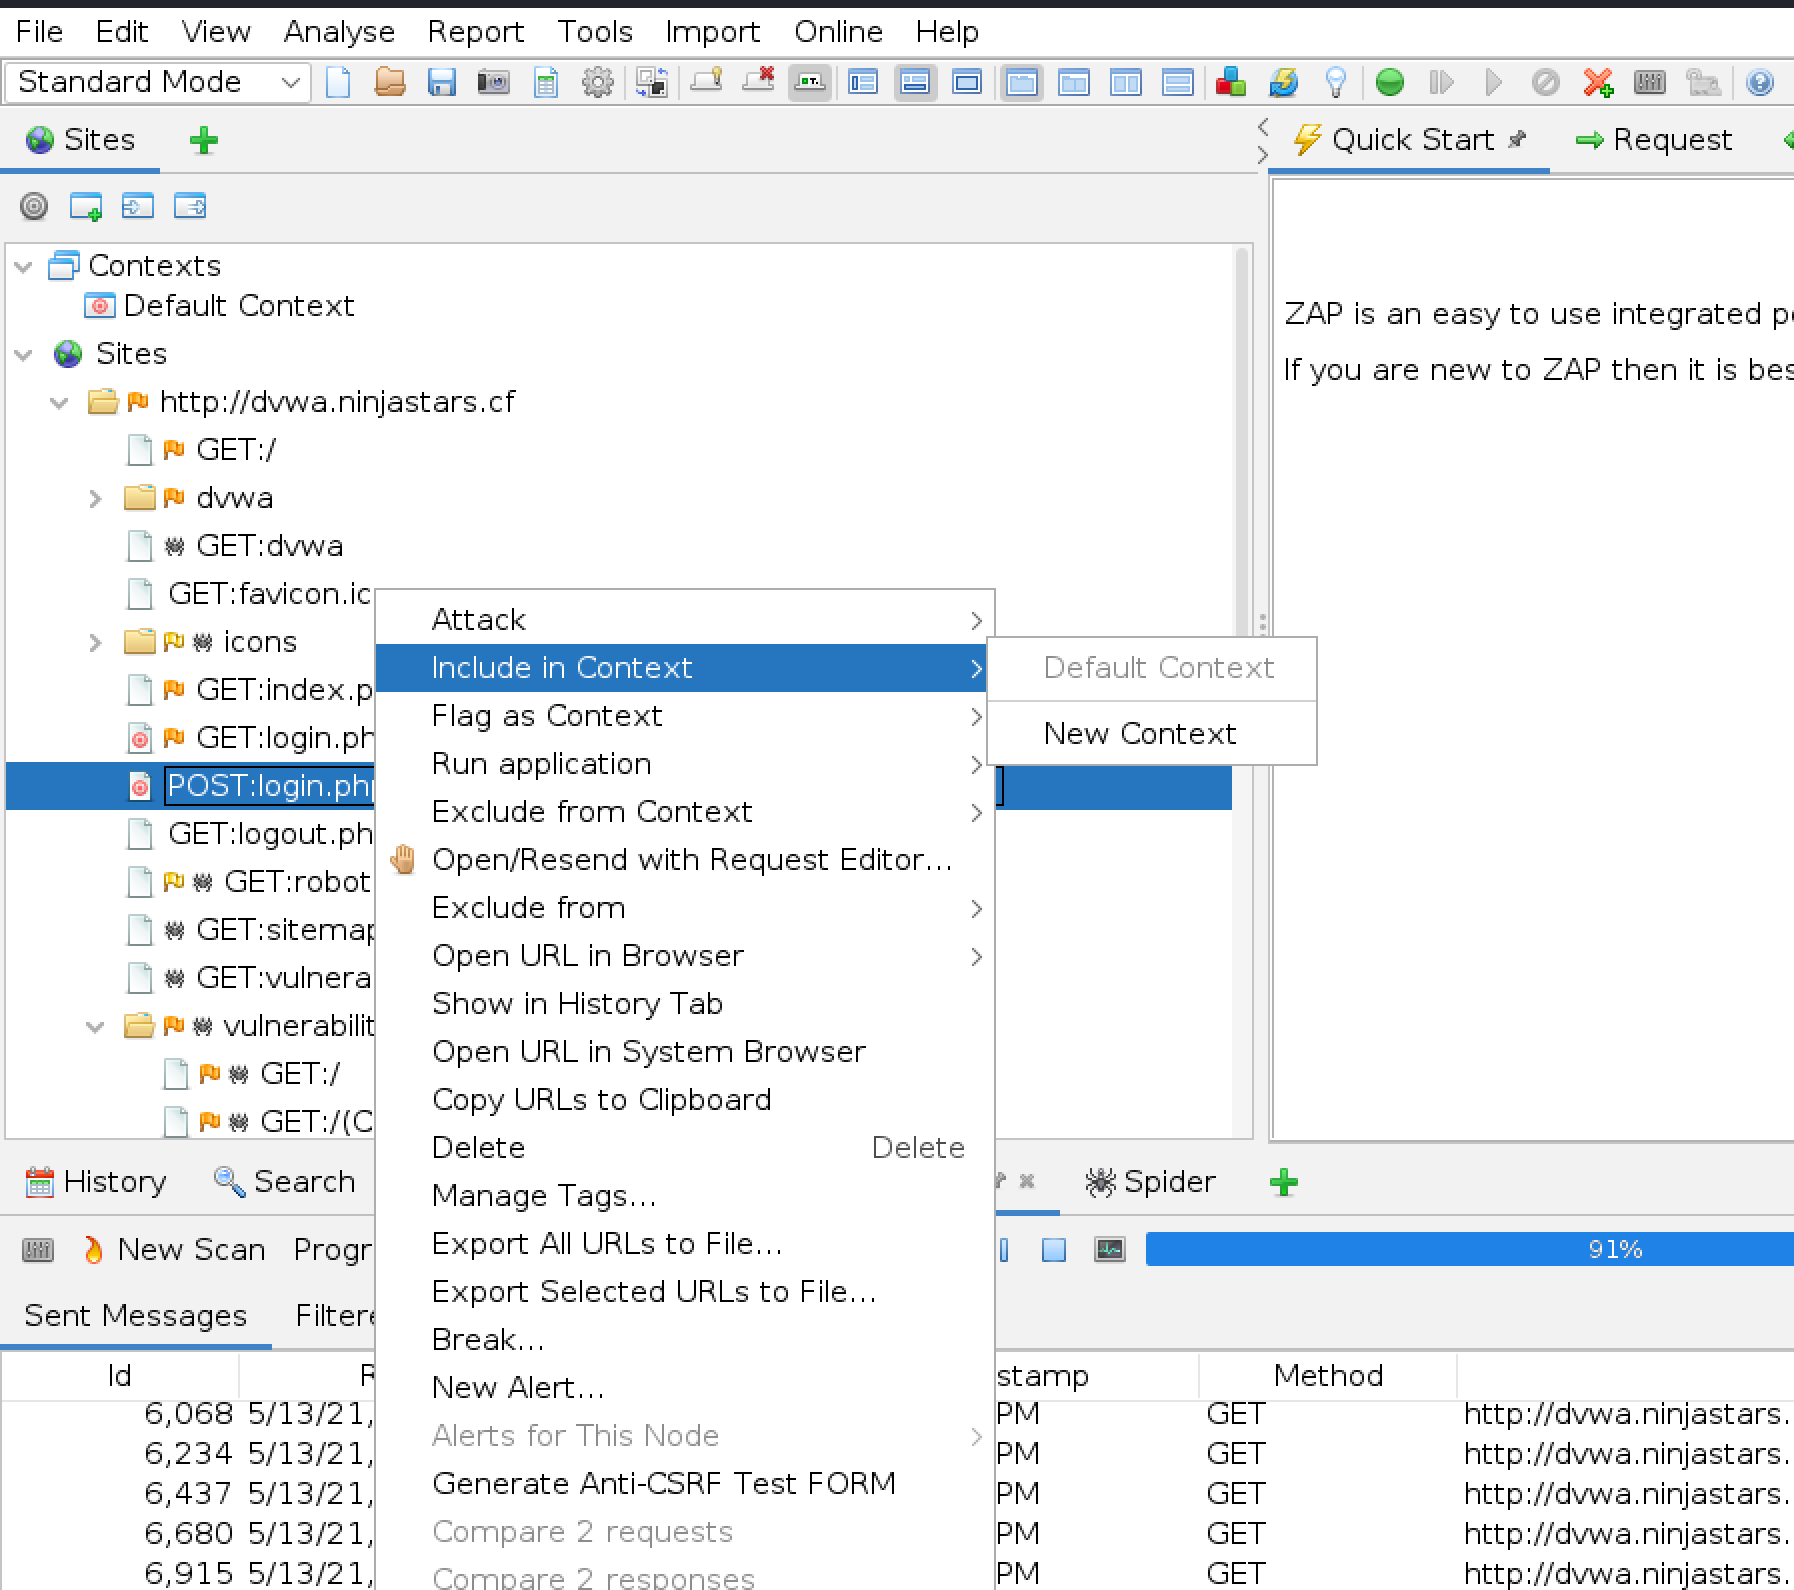This screenshot has height=1590, width=1794.
Task: Toggle the green break-on-all-requests circle
Action: pos(1389,82)
